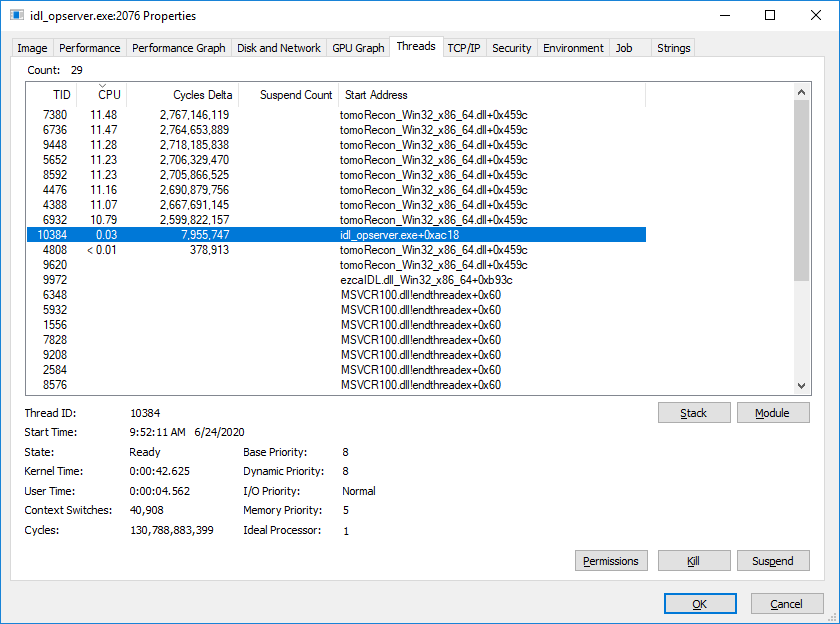This screenshot has height=624, width=840.
Task: Open the Security tab
Action: pyautogui.click(x=512, y=47)
